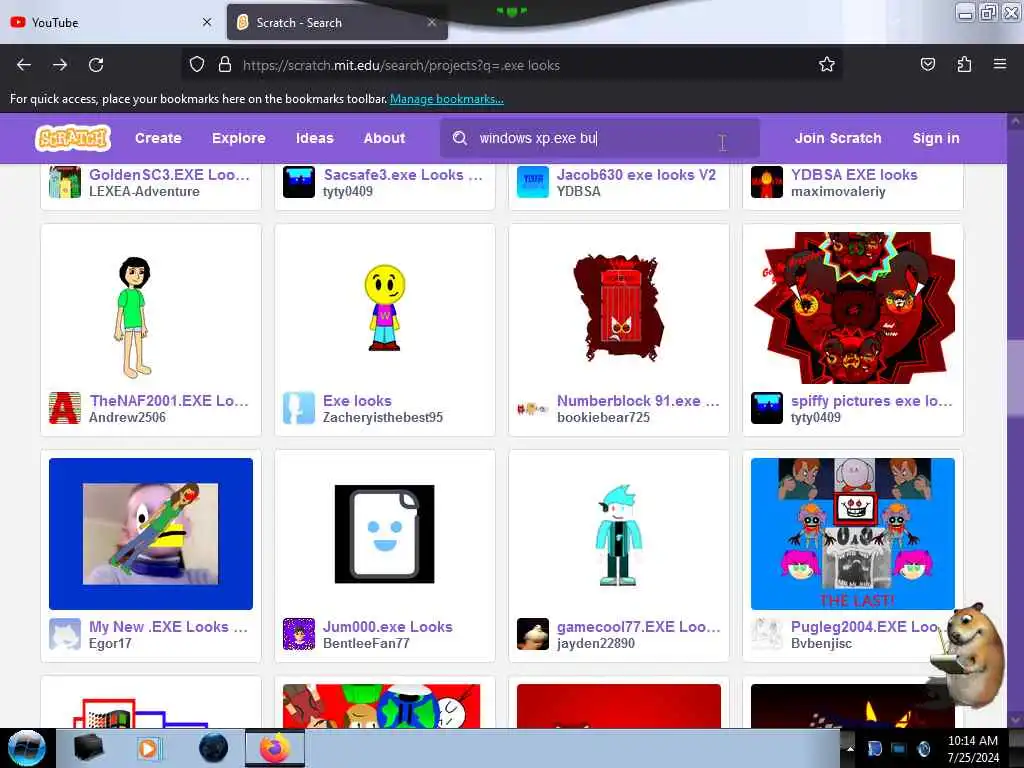Viewport: 1024px width, 768px height.
Task: Open Zacheryisthebest95's avatar icon
Action: point(298,408)
